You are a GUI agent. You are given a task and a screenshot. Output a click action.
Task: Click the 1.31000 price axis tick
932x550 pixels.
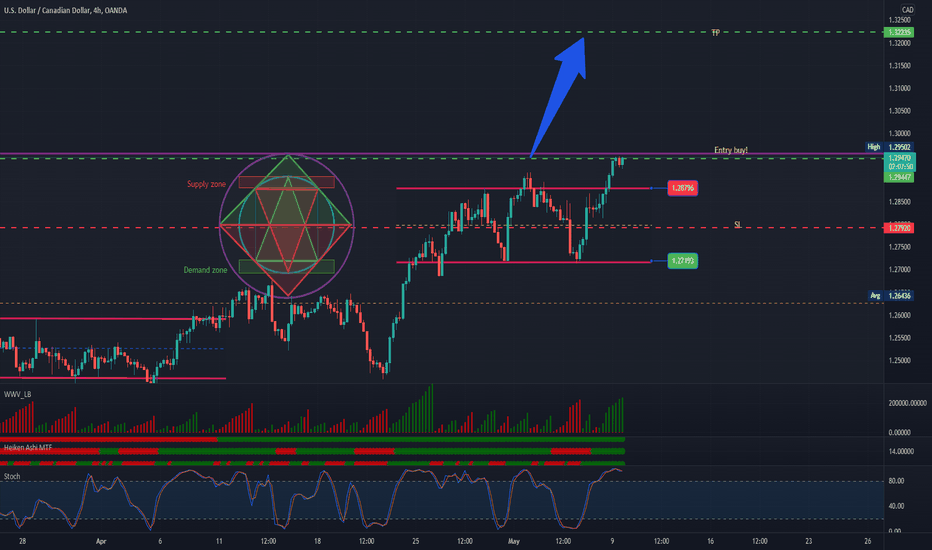point(899,89)
